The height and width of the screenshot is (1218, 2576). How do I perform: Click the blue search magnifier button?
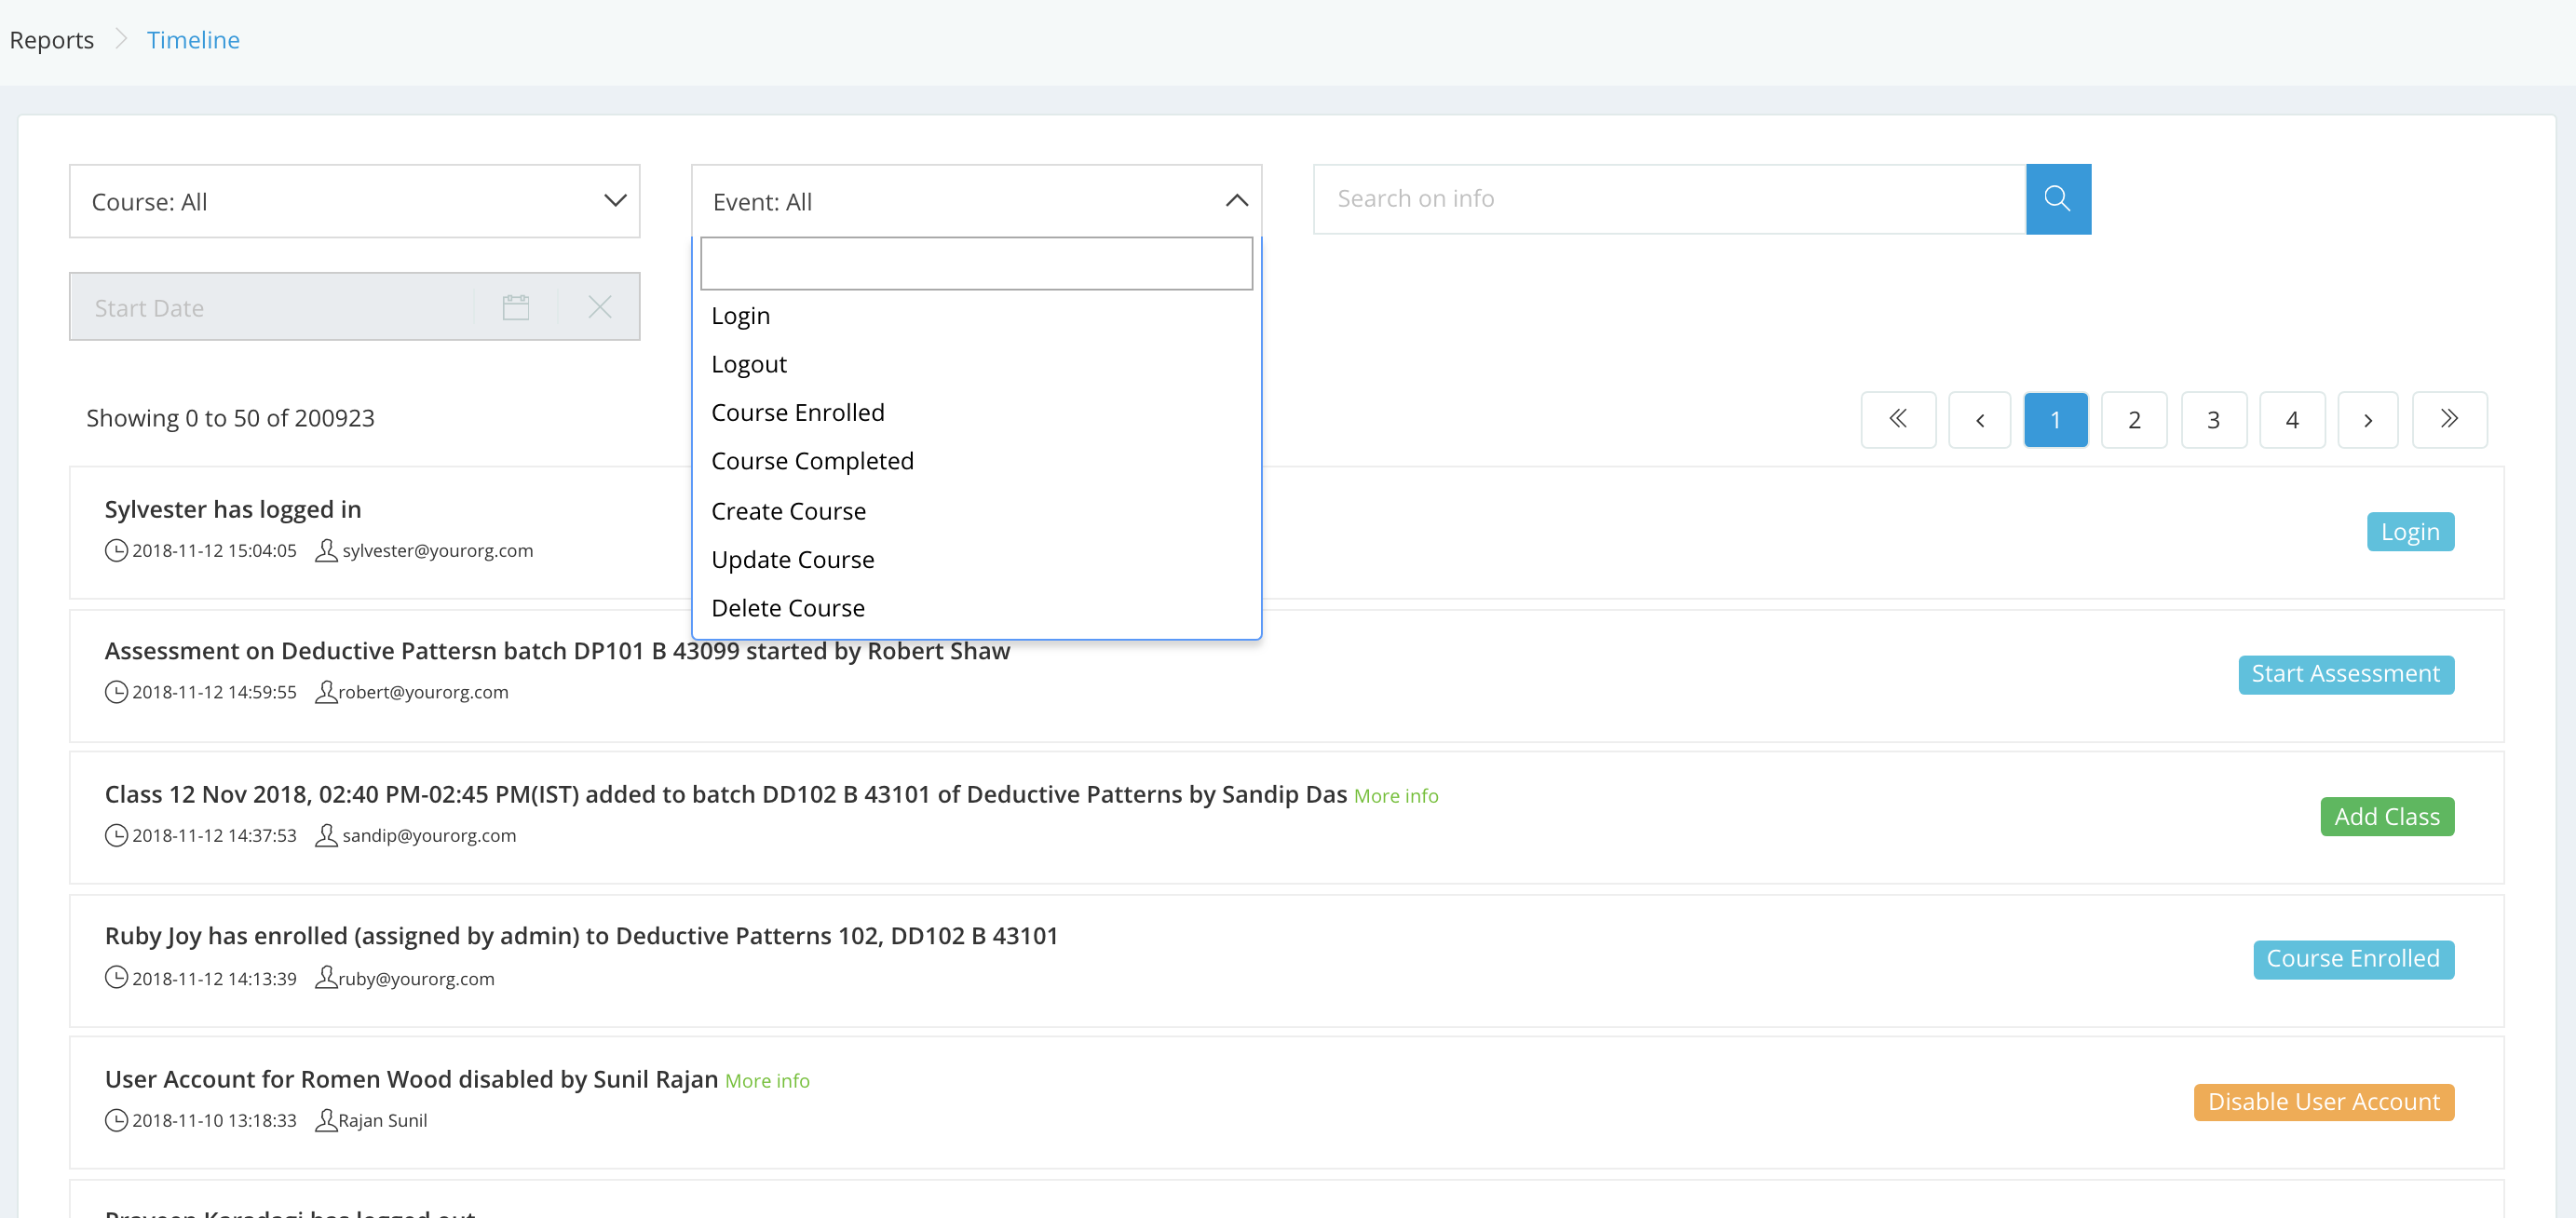click(2058, 199)
